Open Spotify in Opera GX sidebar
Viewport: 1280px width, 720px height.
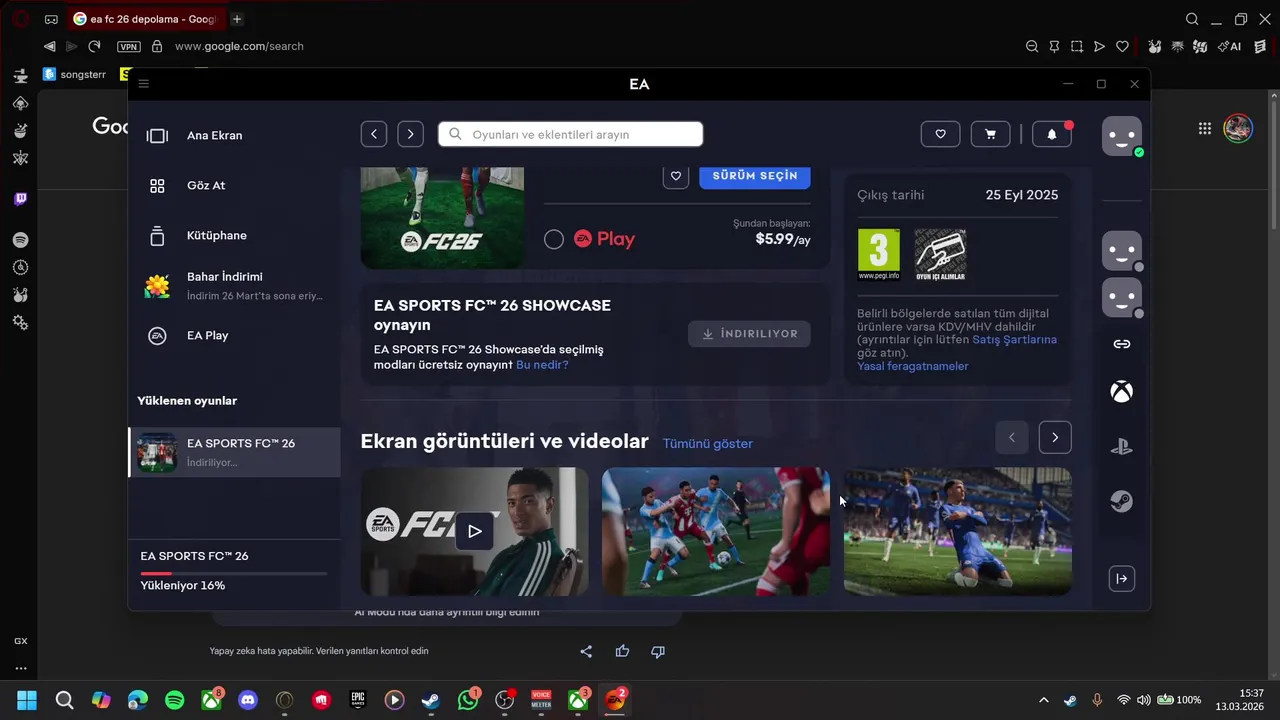[20, 240]
